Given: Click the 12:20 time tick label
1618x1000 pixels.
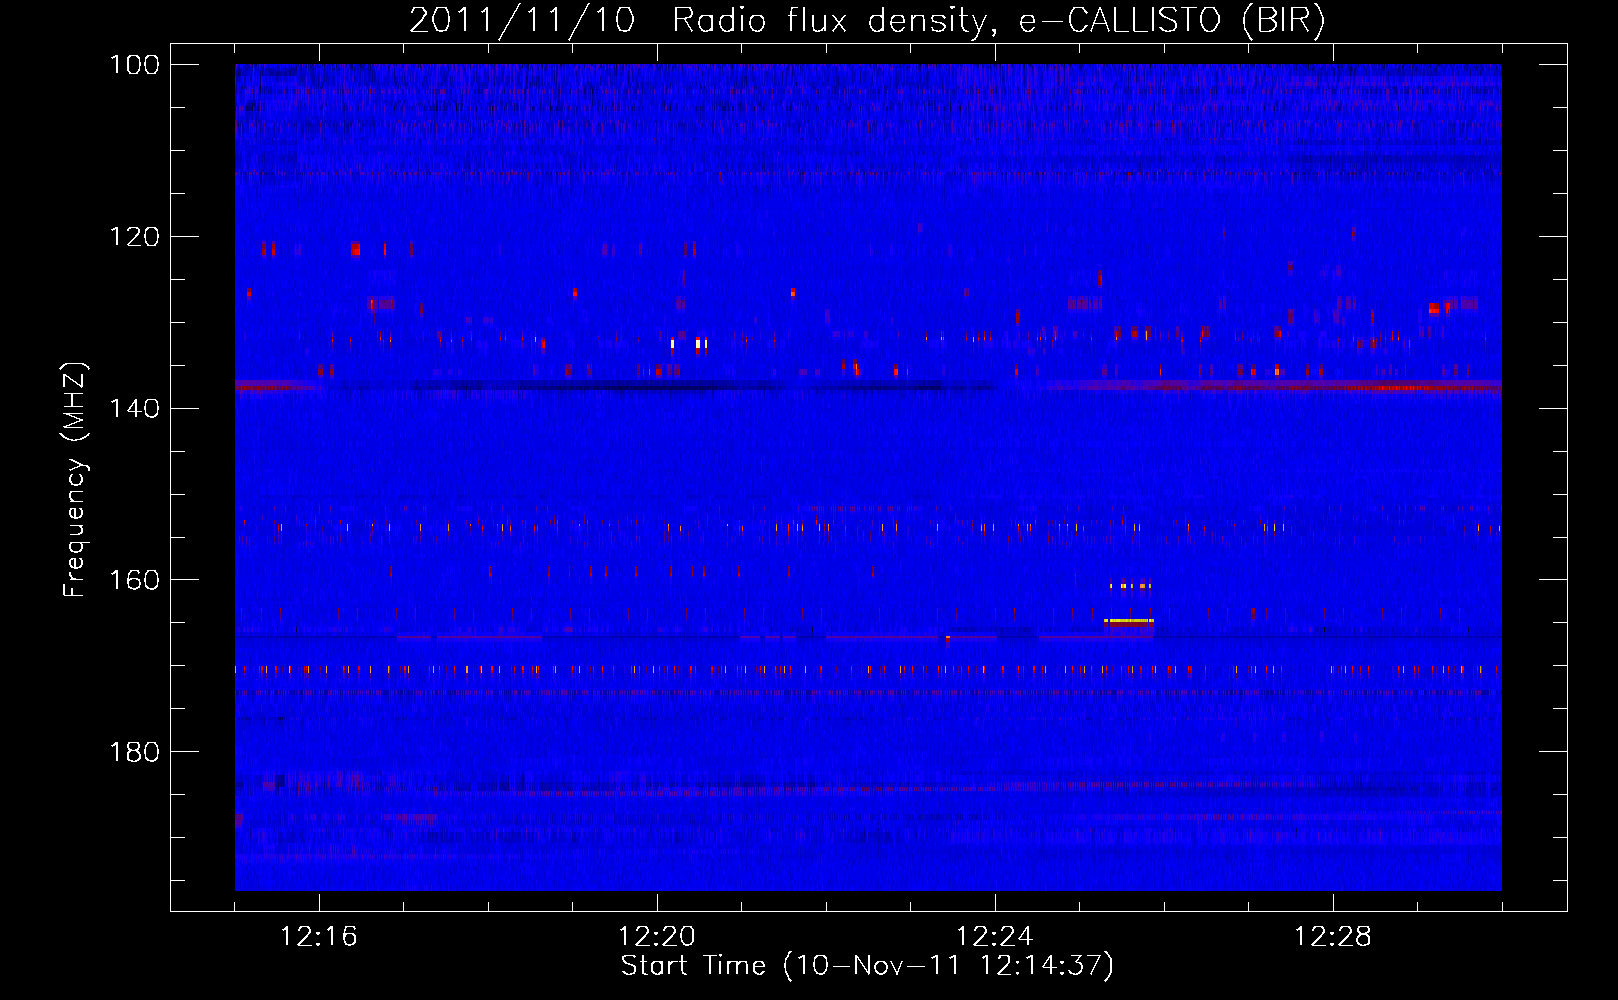Looking at the screenshot, I should (657, 937).
